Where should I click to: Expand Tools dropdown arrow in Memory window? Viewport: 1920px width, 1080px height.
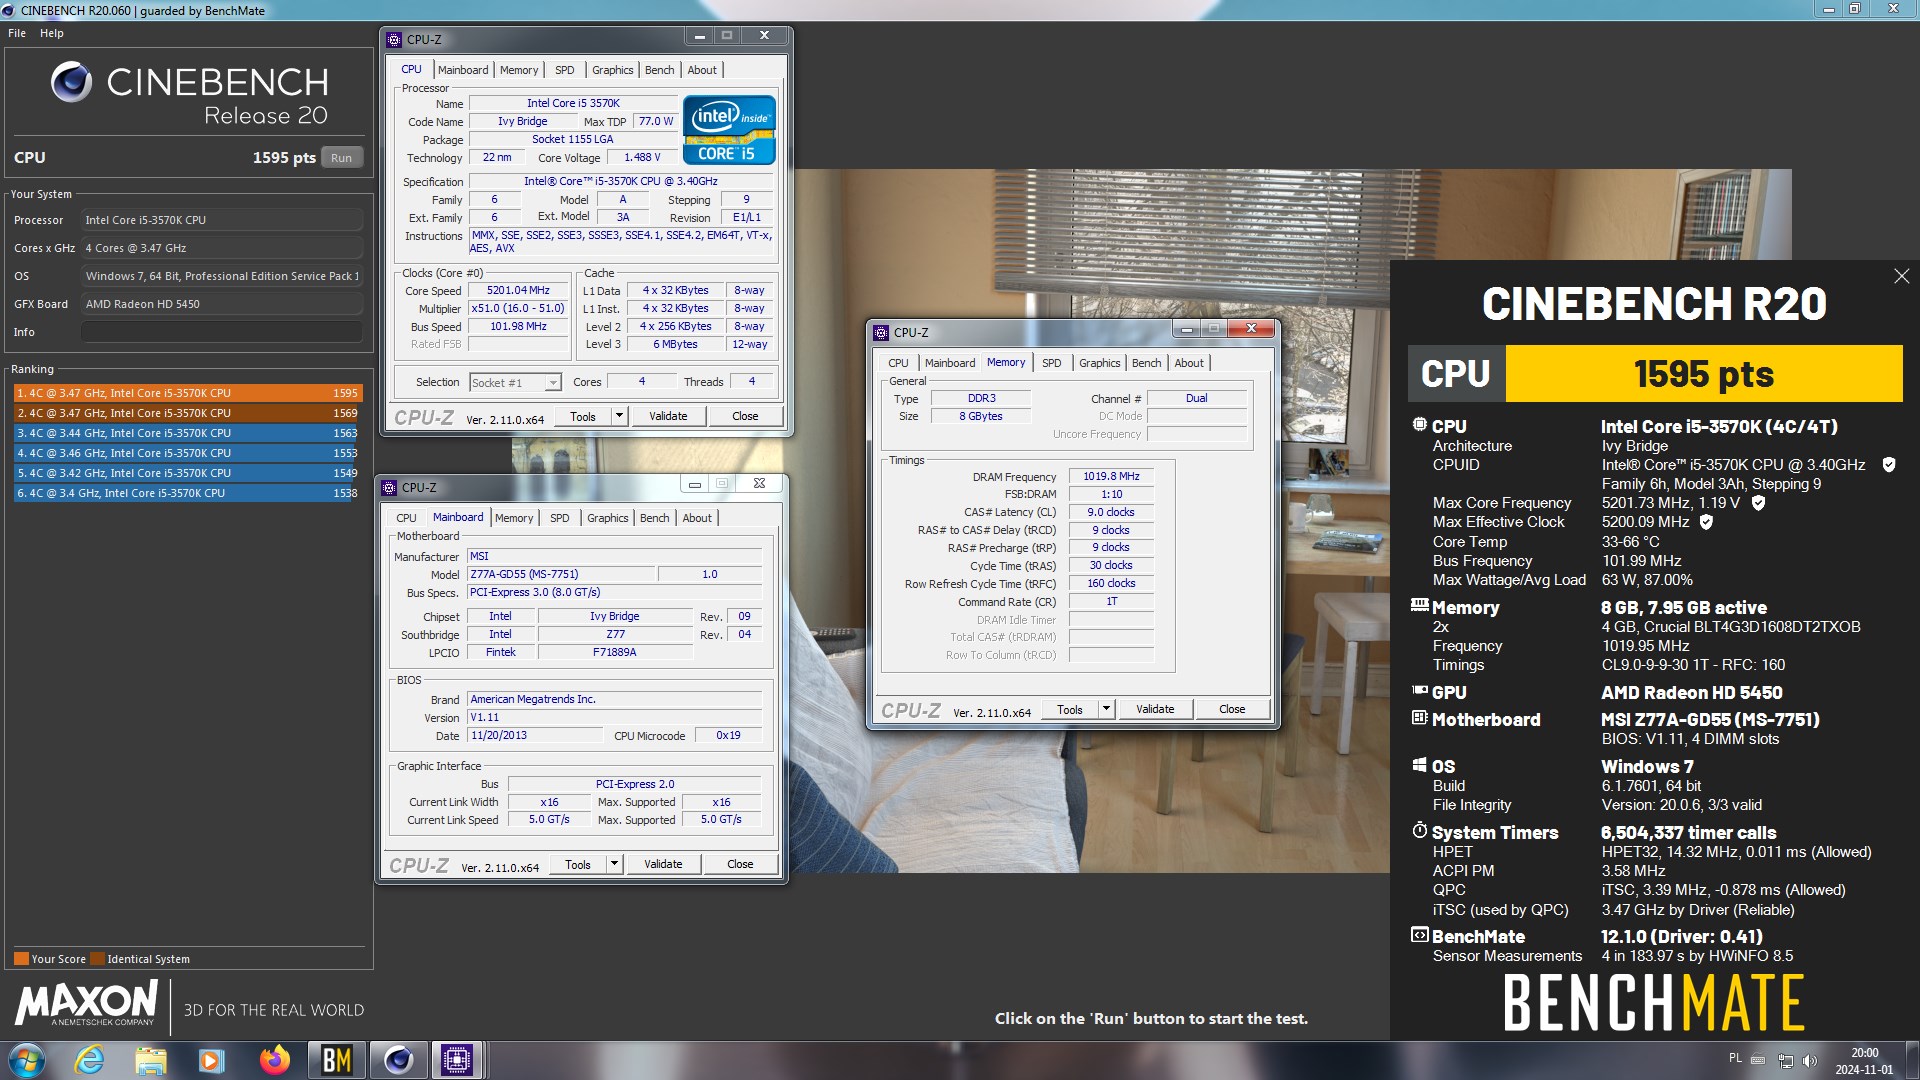click(1106, 709)
